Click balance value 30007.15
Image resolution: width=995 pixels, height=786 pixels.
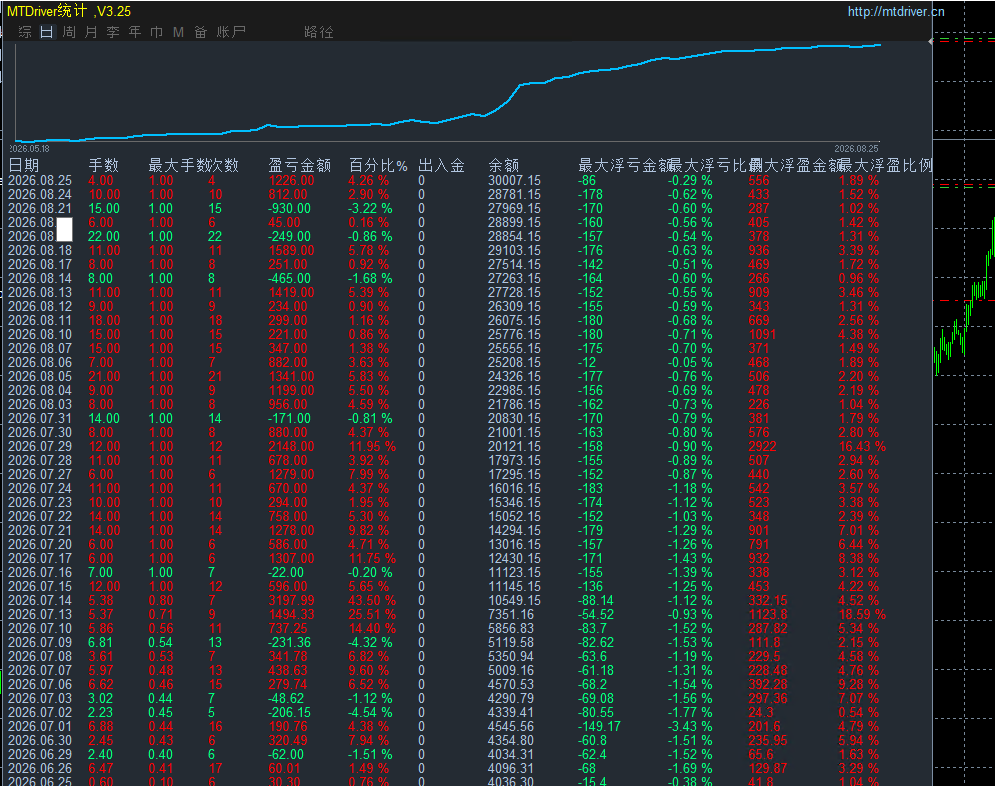[515, 181]
